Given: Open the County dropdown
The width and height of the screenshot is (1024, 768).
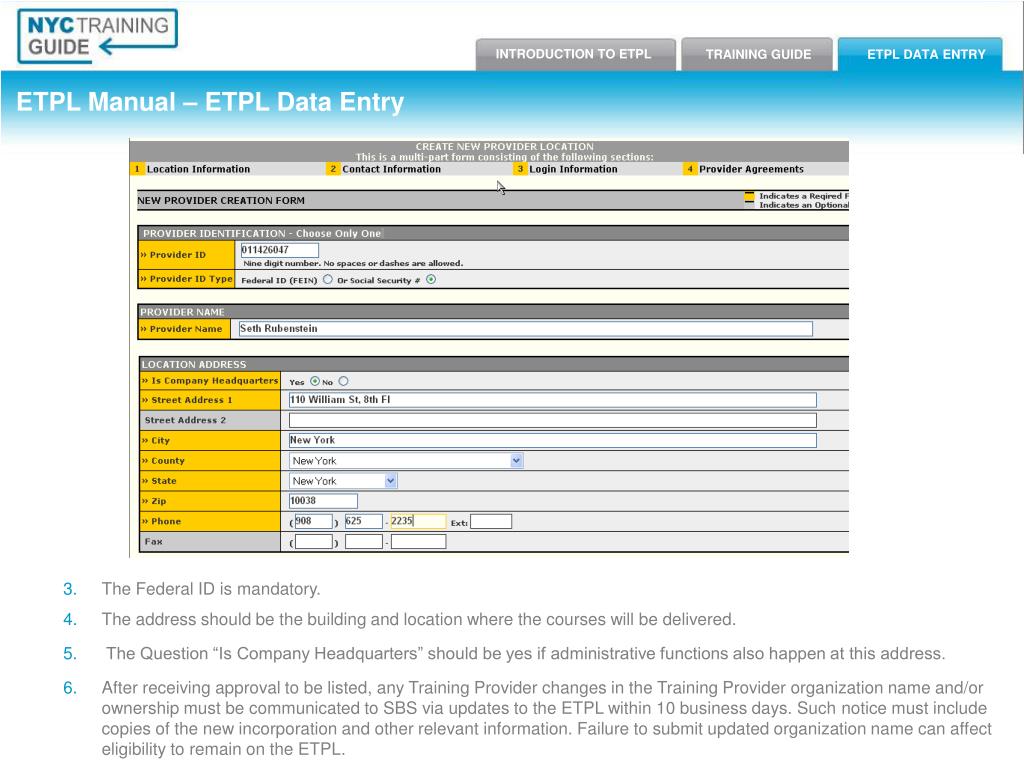Looking at the screenshot, I should pyautogui.click(x=406, y=461).
